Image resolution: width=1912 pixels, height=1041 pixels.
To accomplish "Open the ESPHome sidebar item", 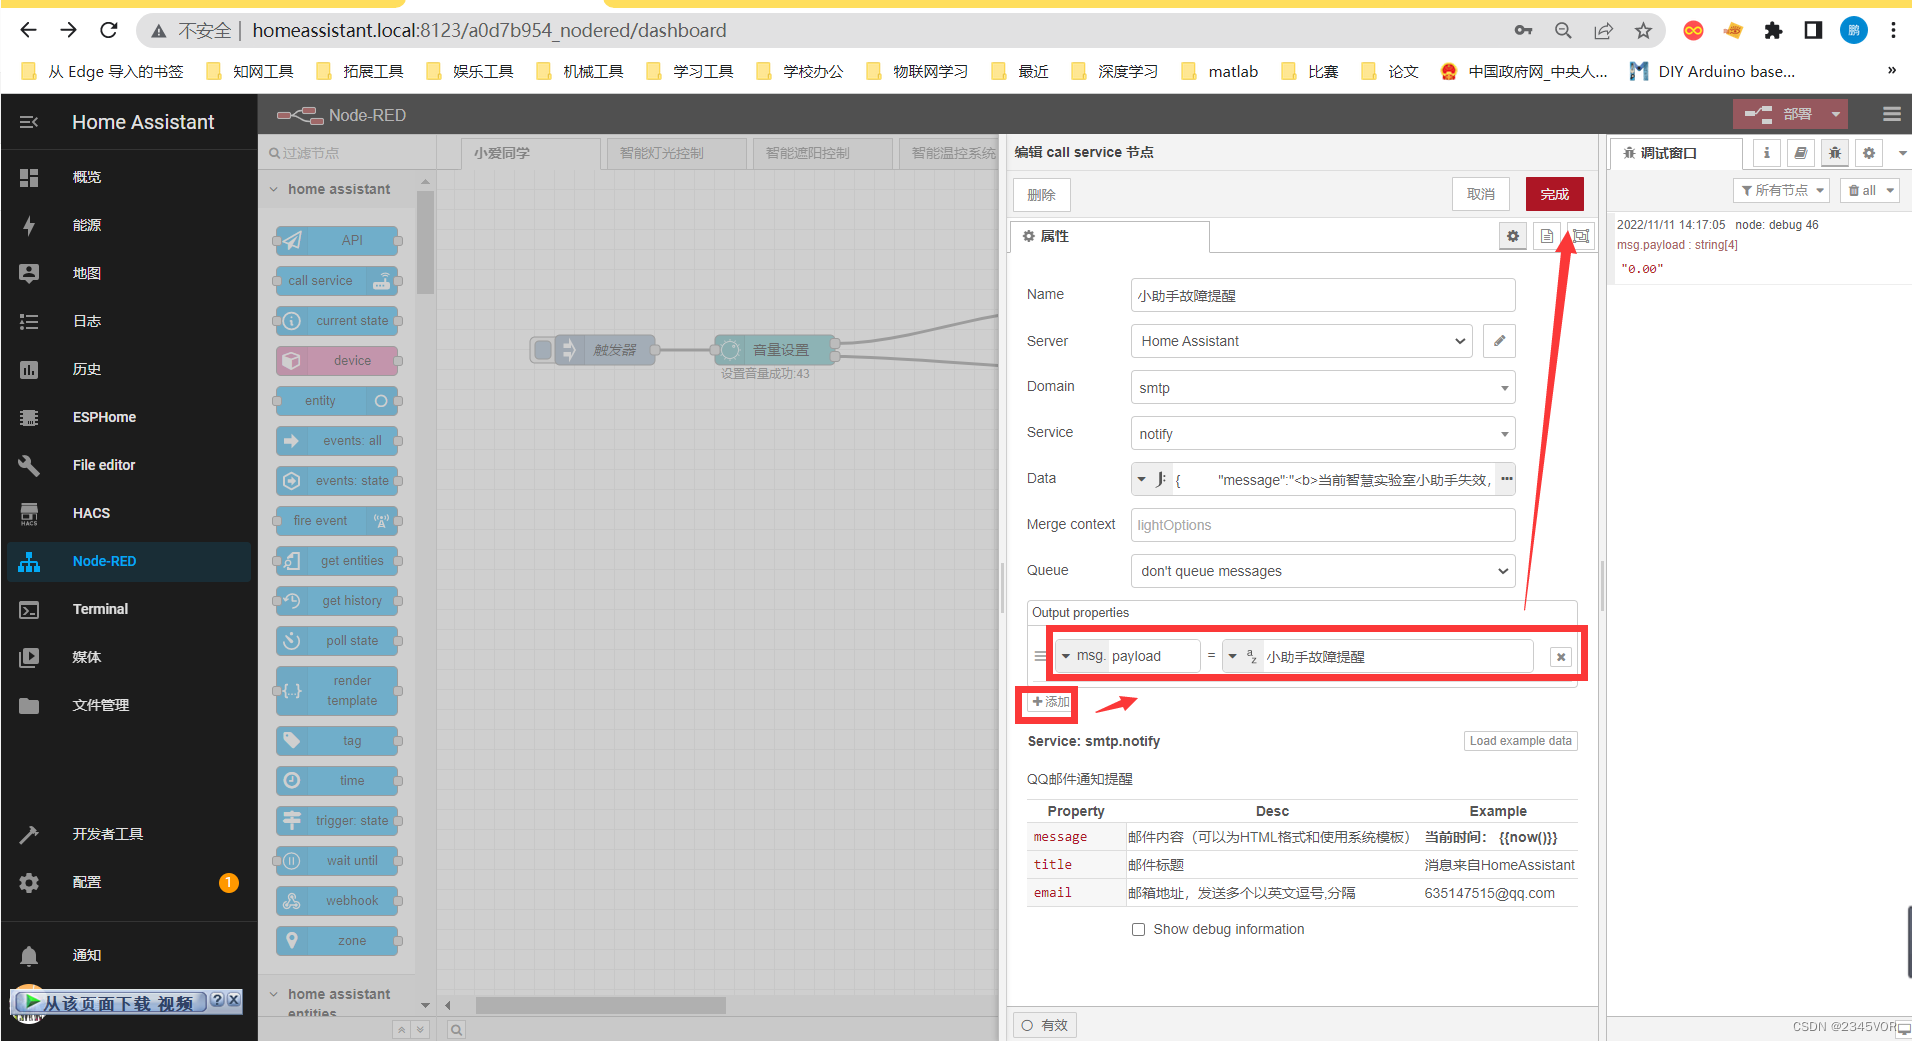I will click(128, 417).
